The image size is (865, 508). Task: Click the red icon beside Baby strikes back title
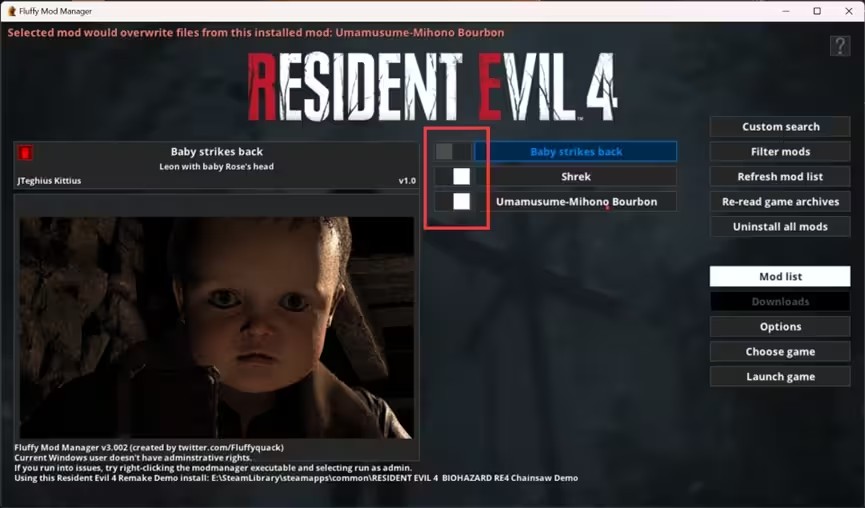point(25,153)
